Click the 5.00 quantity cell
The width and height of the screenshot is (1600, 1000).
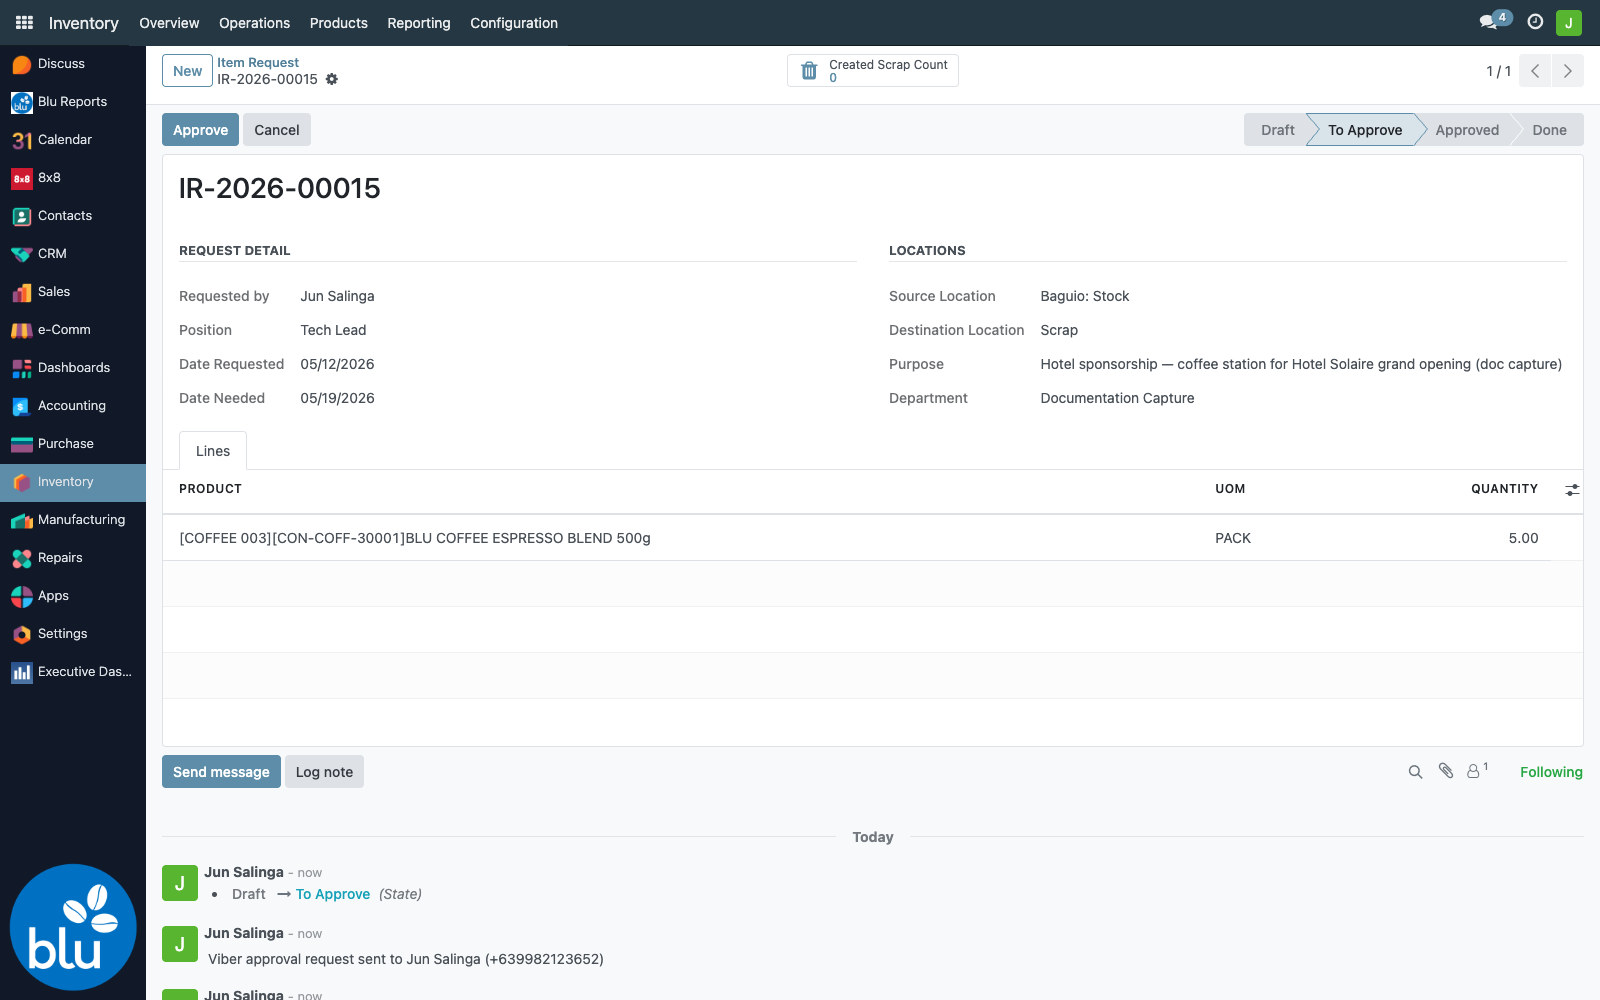click(x=1523, y=538)
